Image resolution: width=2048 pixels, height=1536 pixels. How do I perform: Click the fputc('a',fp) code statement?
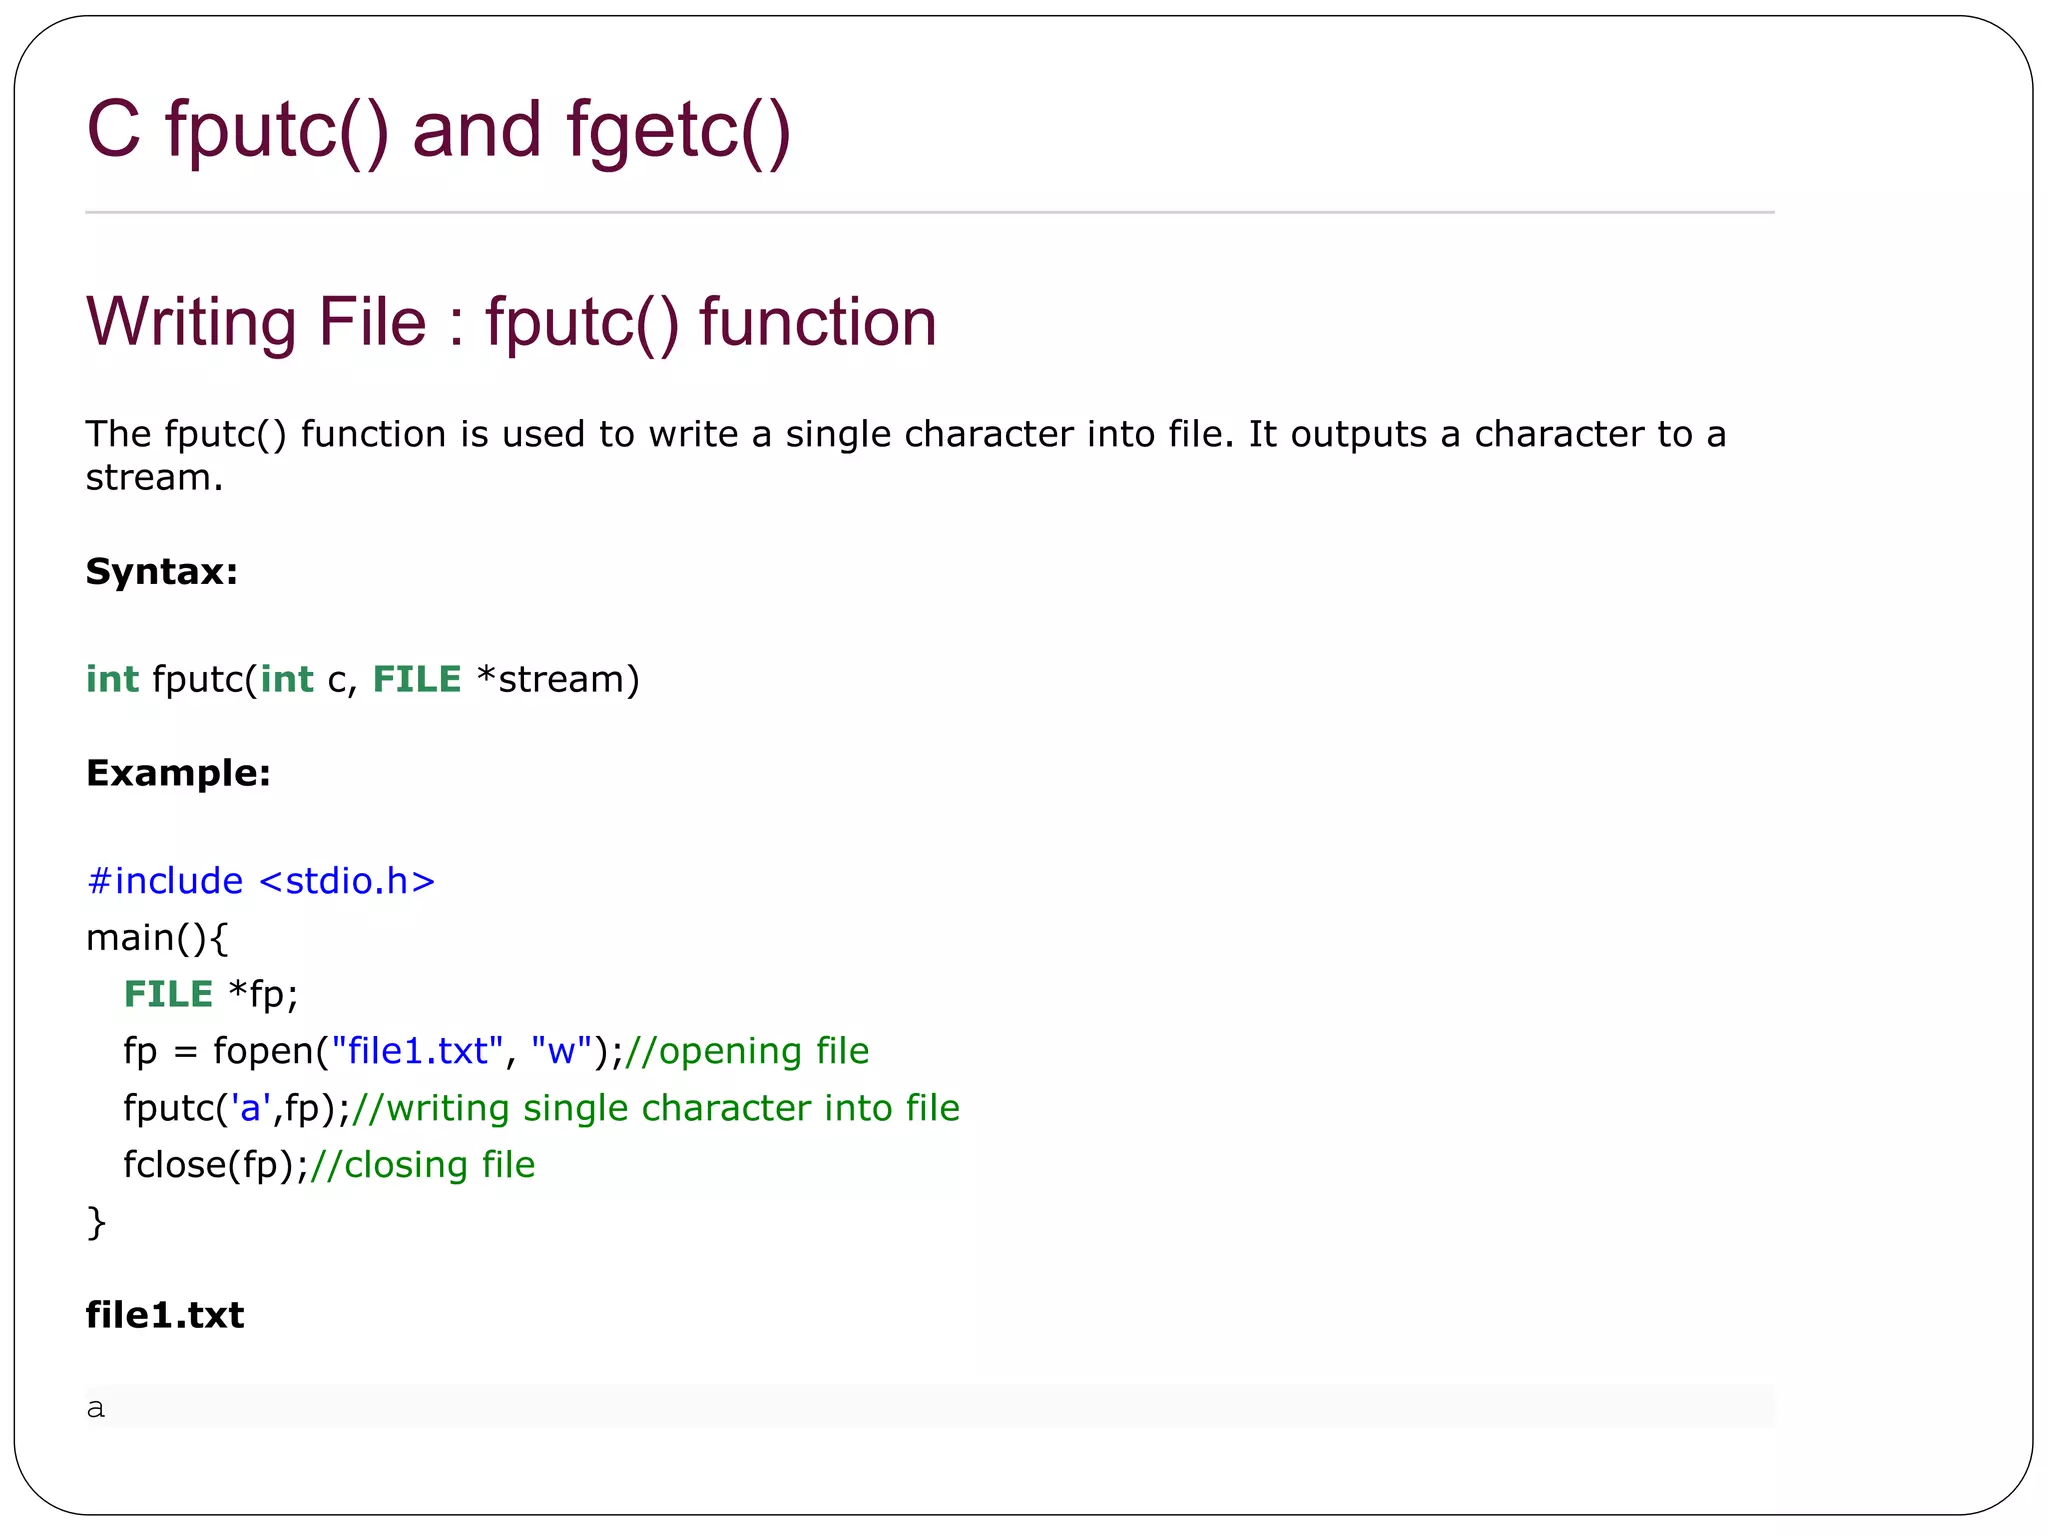coord(236,1108)
